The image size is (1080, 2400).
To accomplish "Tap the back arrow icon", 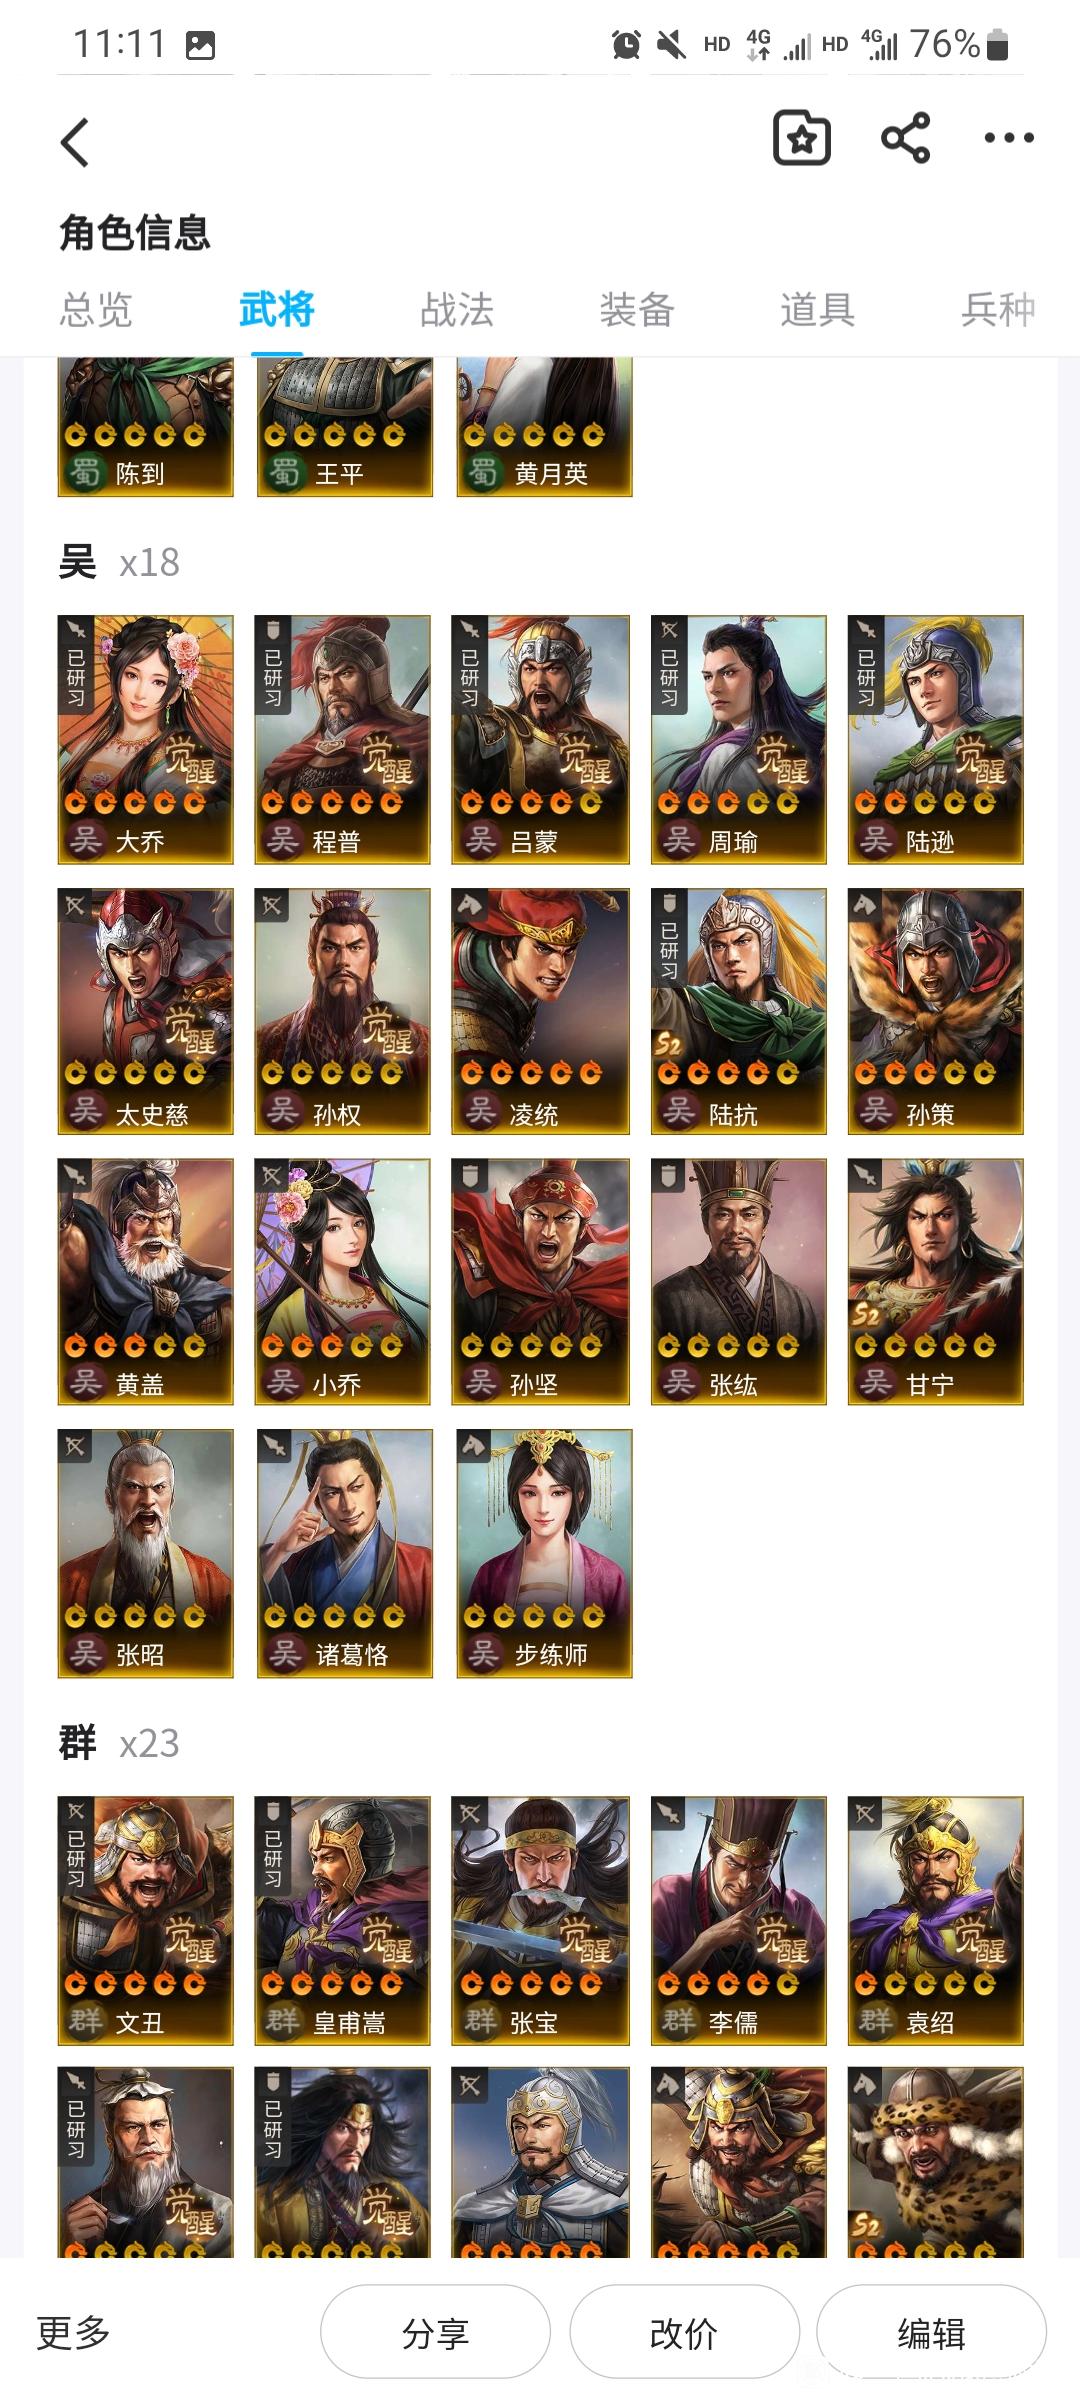I will tap(75, 142).
